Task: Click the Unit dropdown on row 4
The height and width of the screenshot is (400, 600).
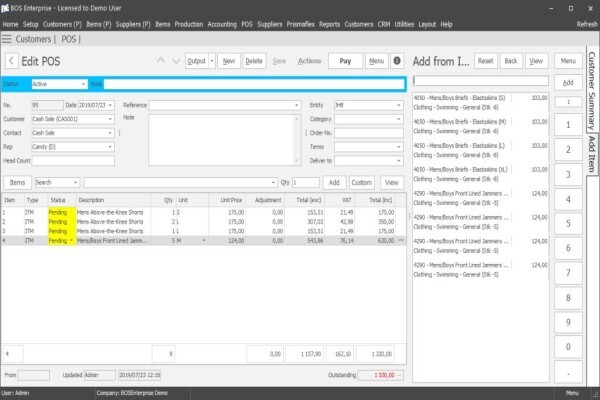Action: pos(204,240)
